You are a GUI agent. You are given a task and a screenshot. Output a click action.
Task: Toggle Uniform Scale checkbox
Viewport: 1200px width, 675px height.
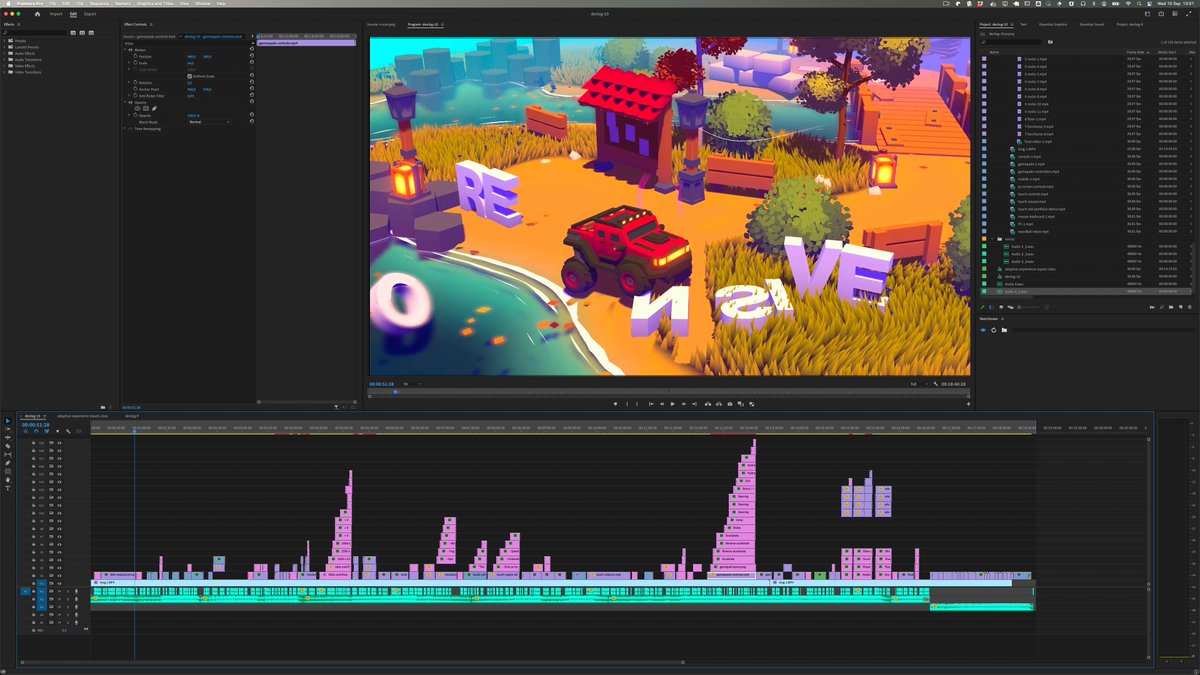(189, 76)
